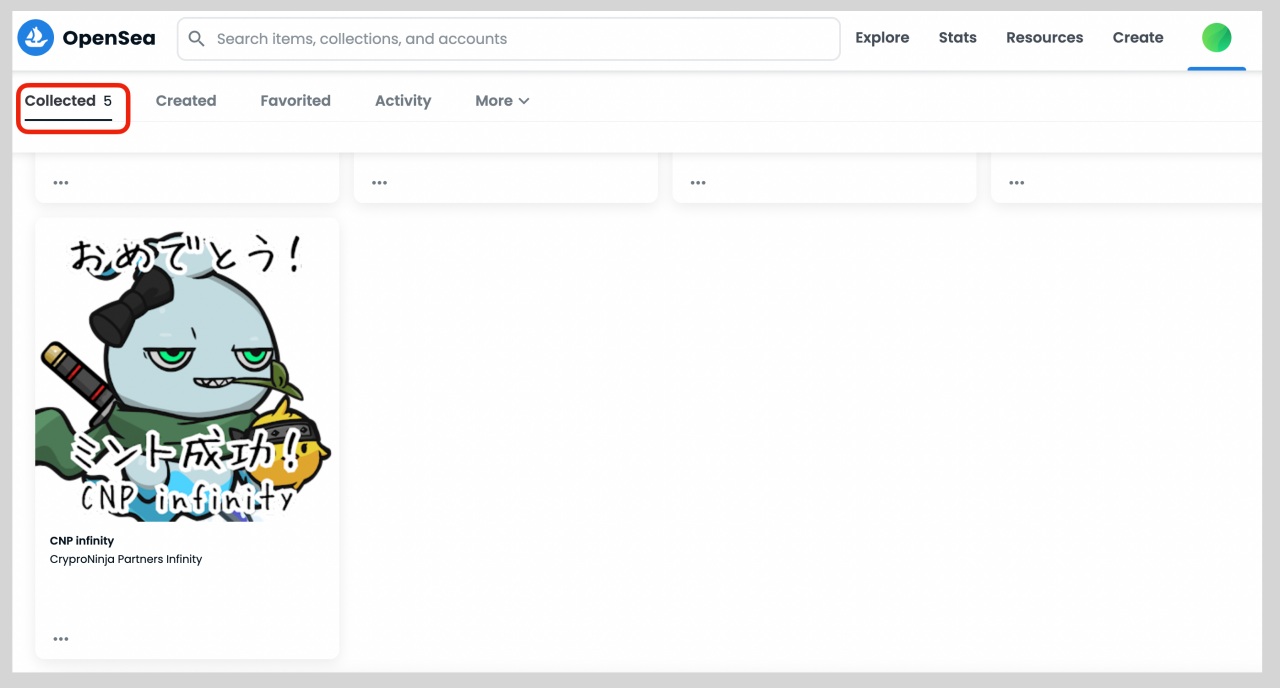Open the Create page

coord(1138,38)
